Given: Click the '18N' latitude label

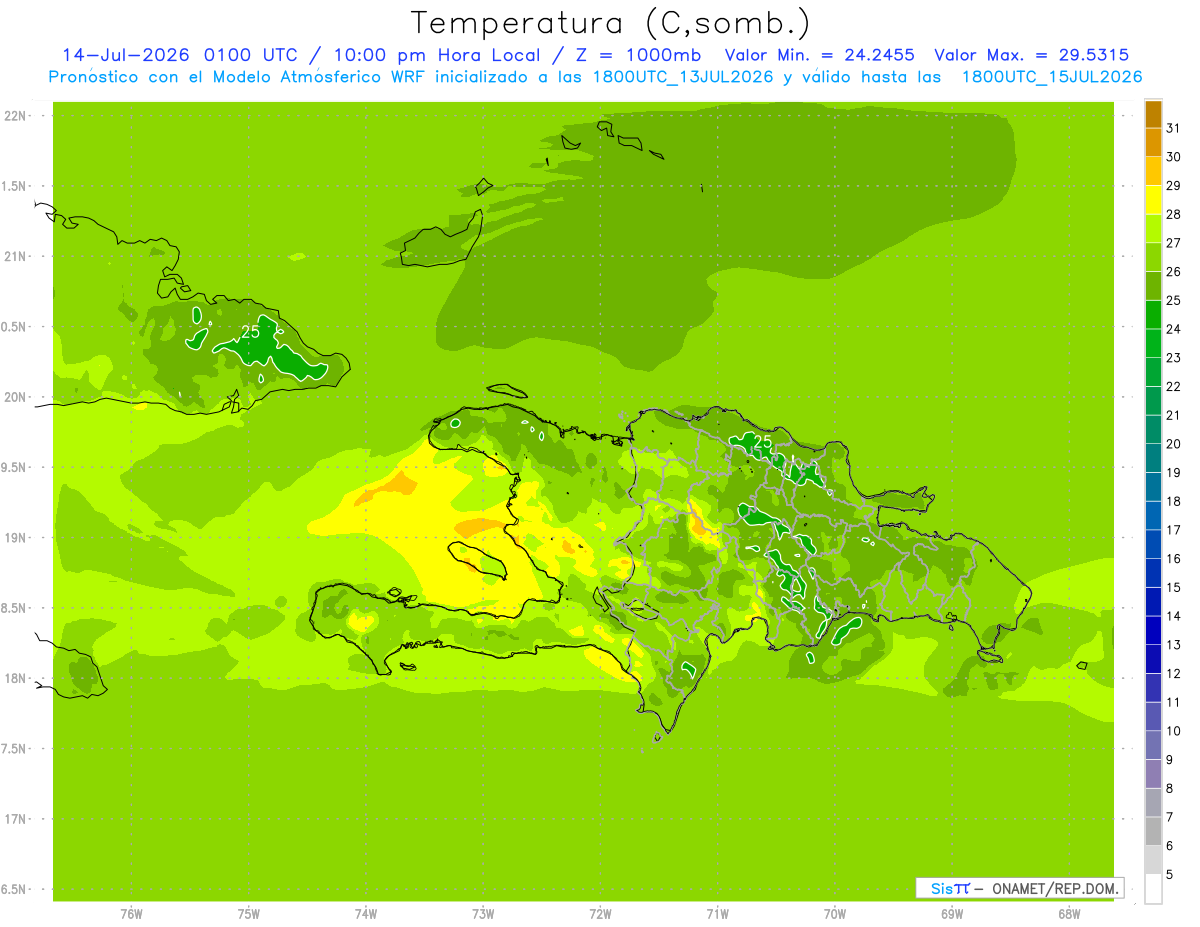Looking at the screenshot, I should [x=15, y=678].
